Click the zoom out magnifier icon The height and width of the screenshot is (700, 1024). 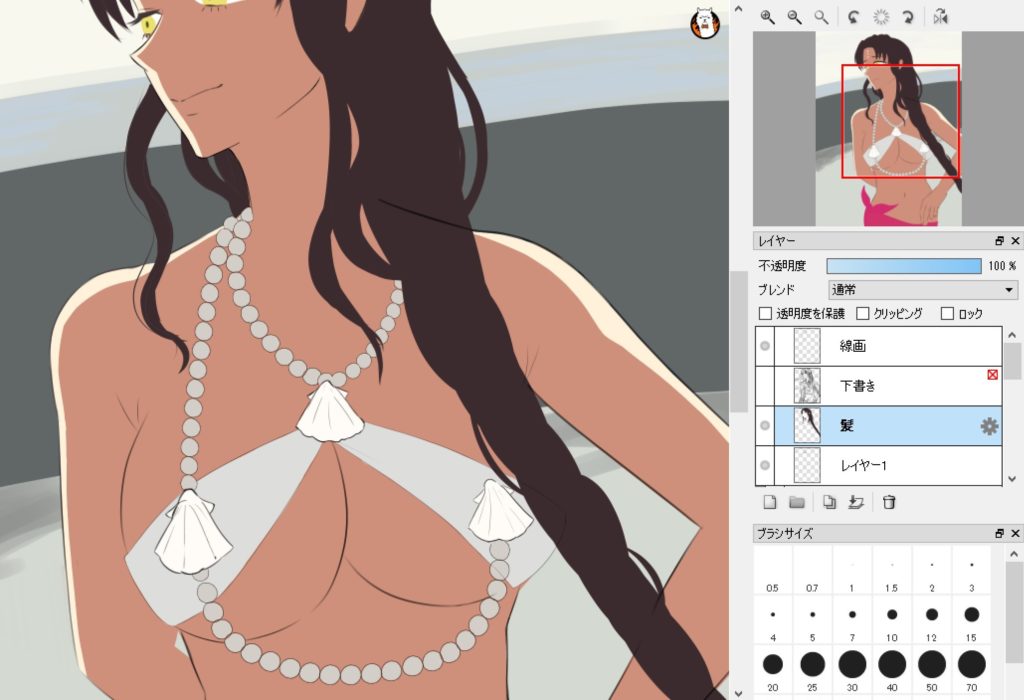pos(795,17)
